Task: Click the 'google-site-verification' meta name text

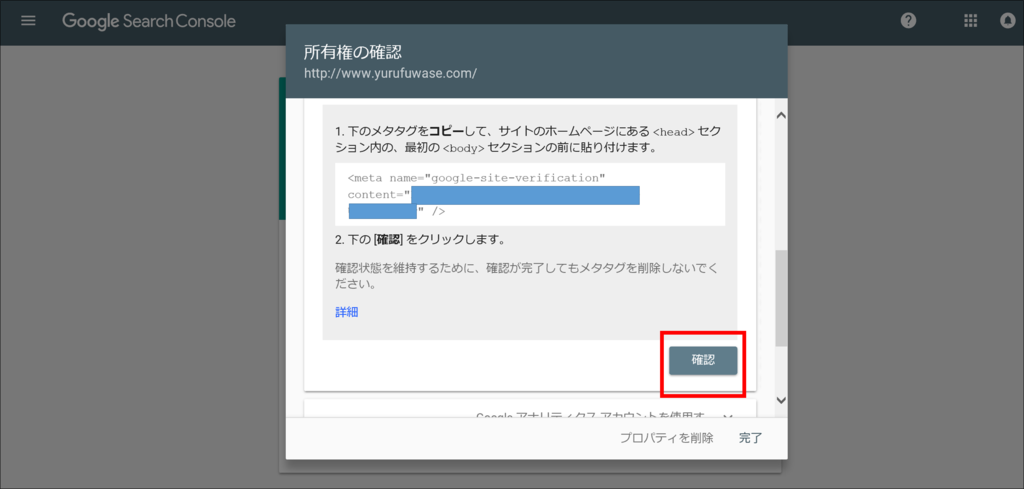Action: 515,178
